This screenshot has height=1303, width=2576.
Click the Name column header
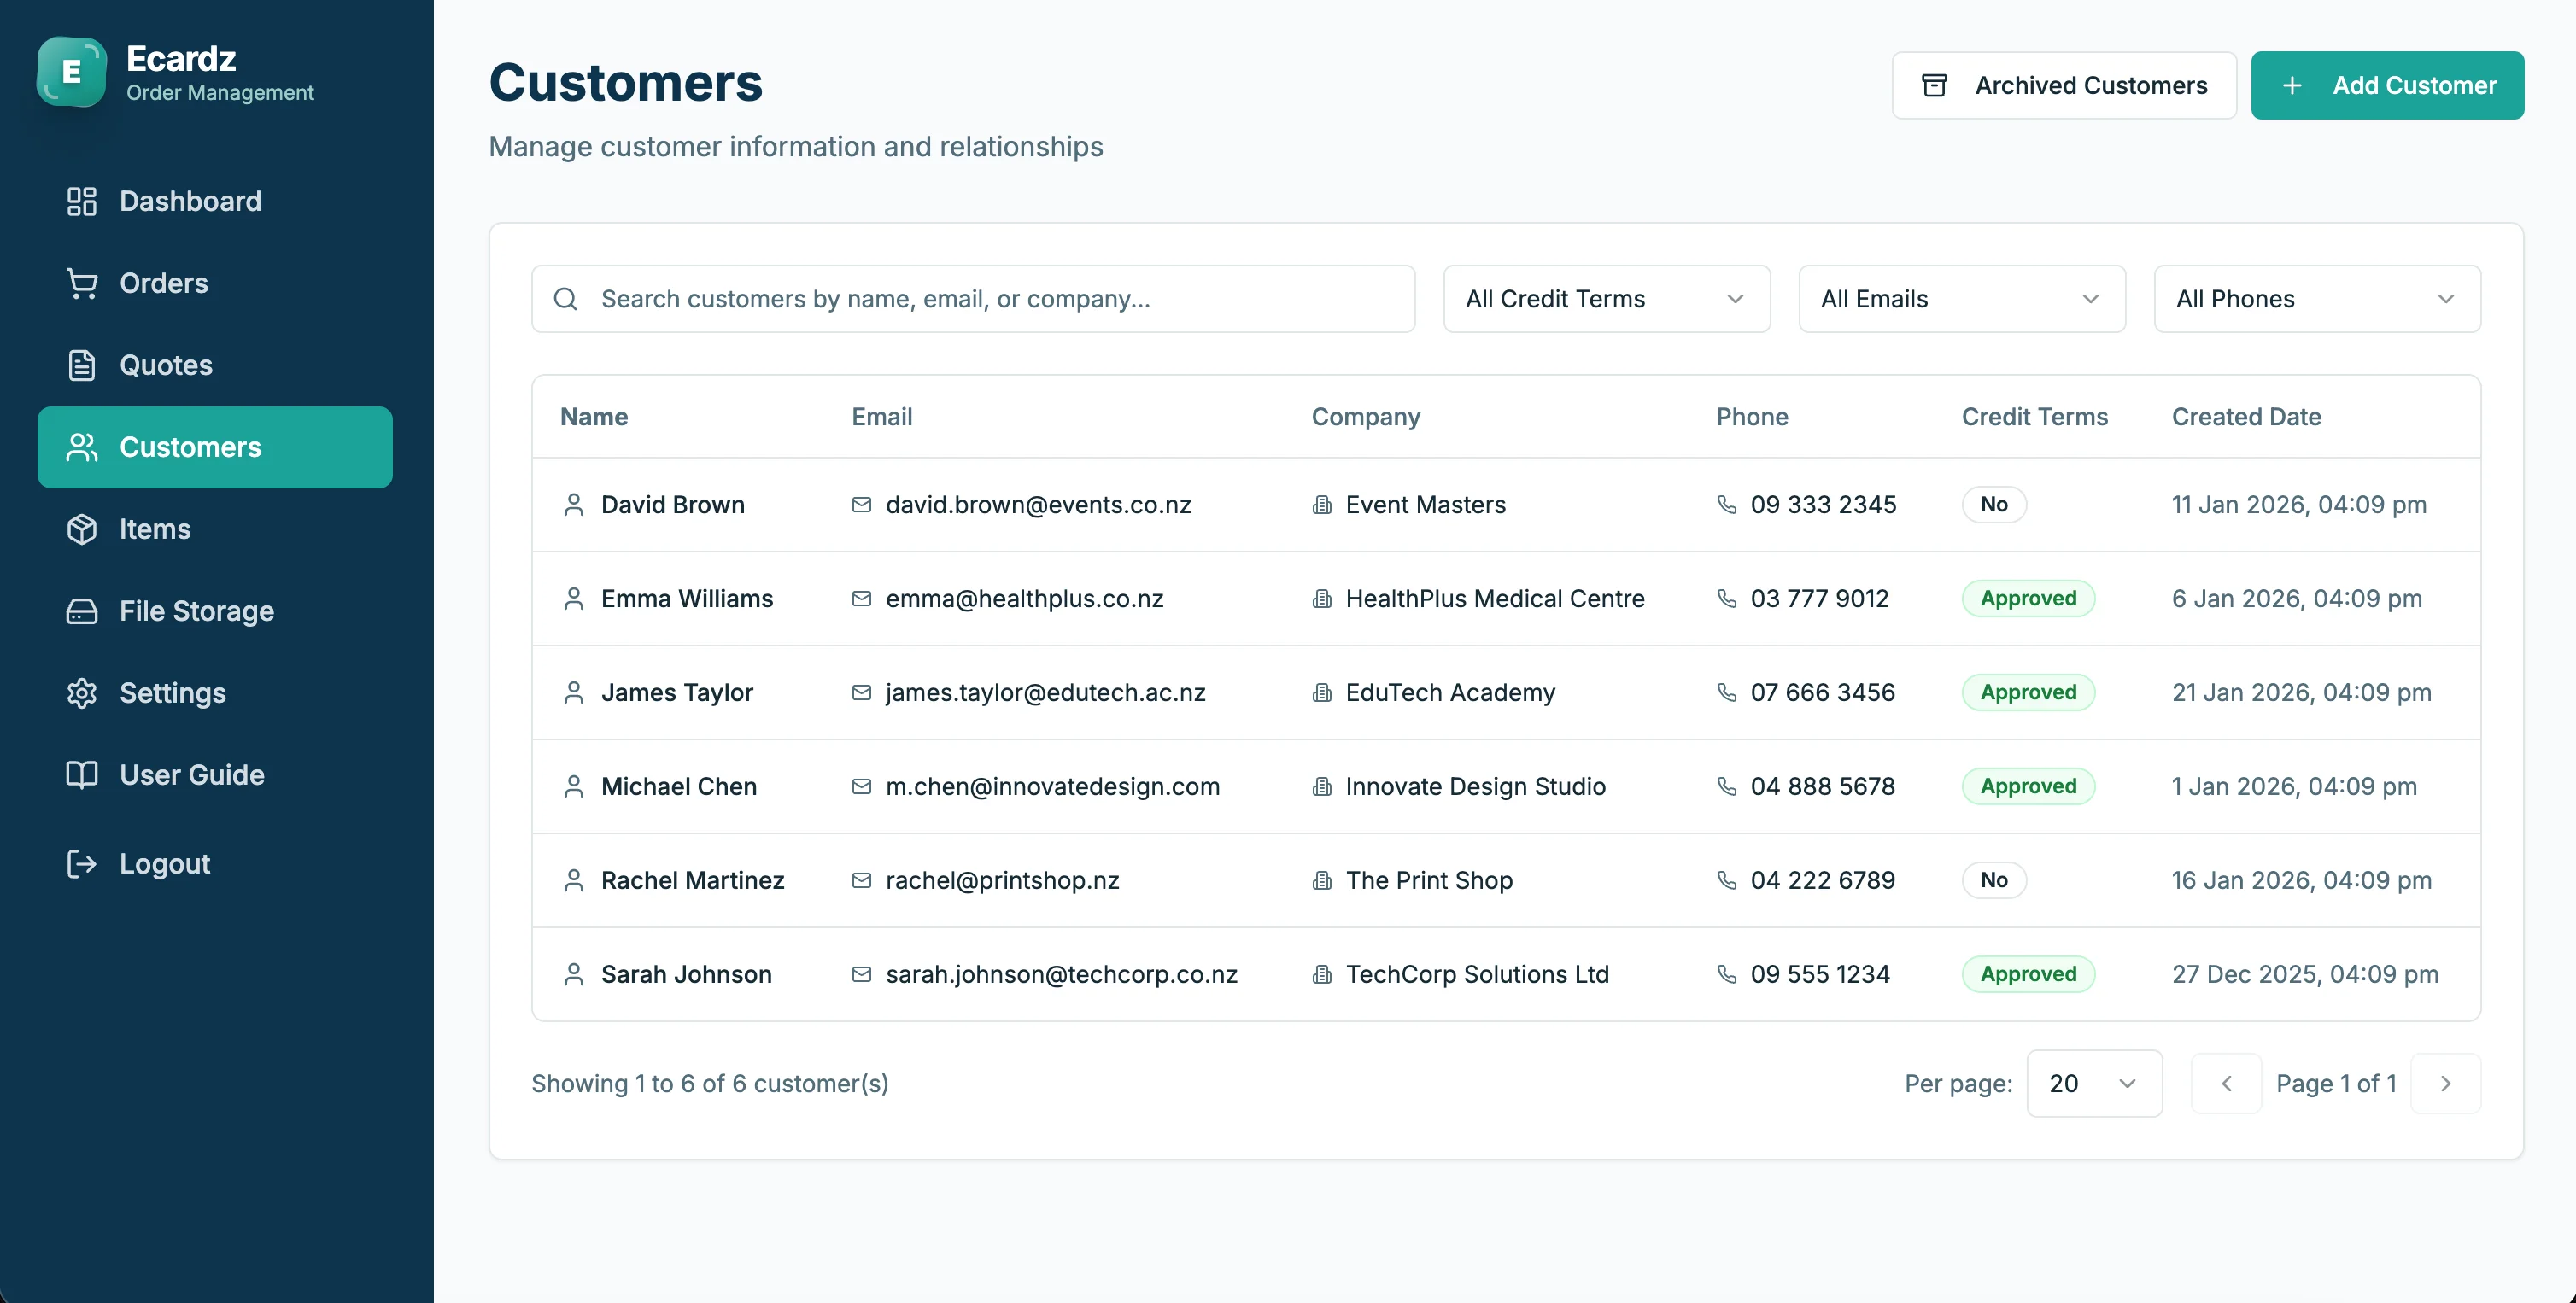tap(594, 417)
